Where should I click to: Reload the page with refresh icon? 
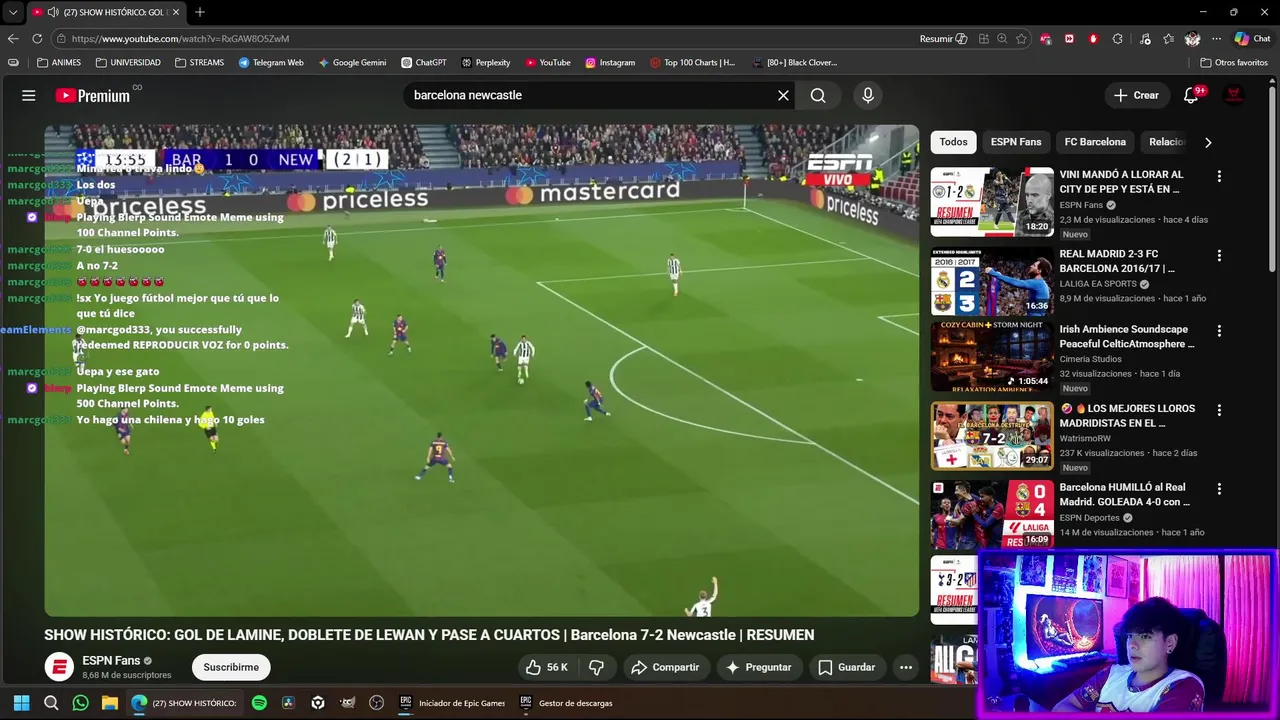37,39
